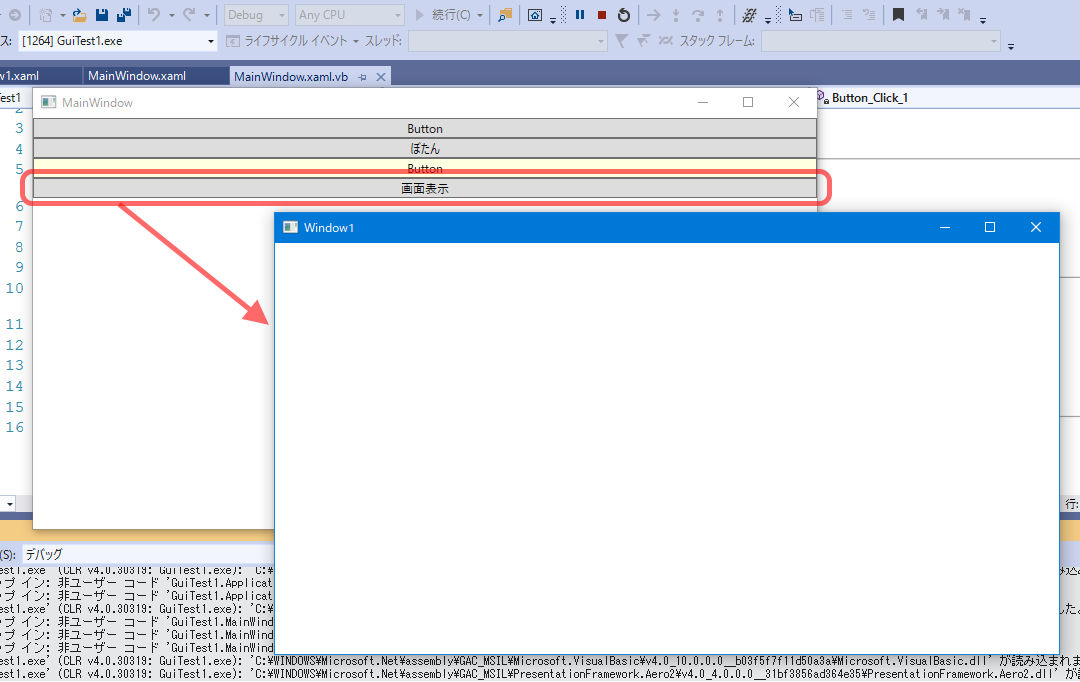Click the live visual tree toolbar icon

534,14
